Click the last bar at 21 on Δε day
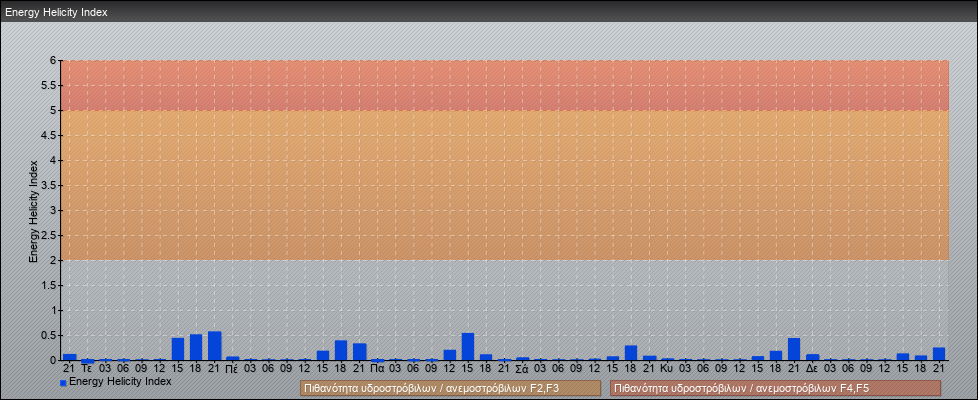 pos(939,354)
